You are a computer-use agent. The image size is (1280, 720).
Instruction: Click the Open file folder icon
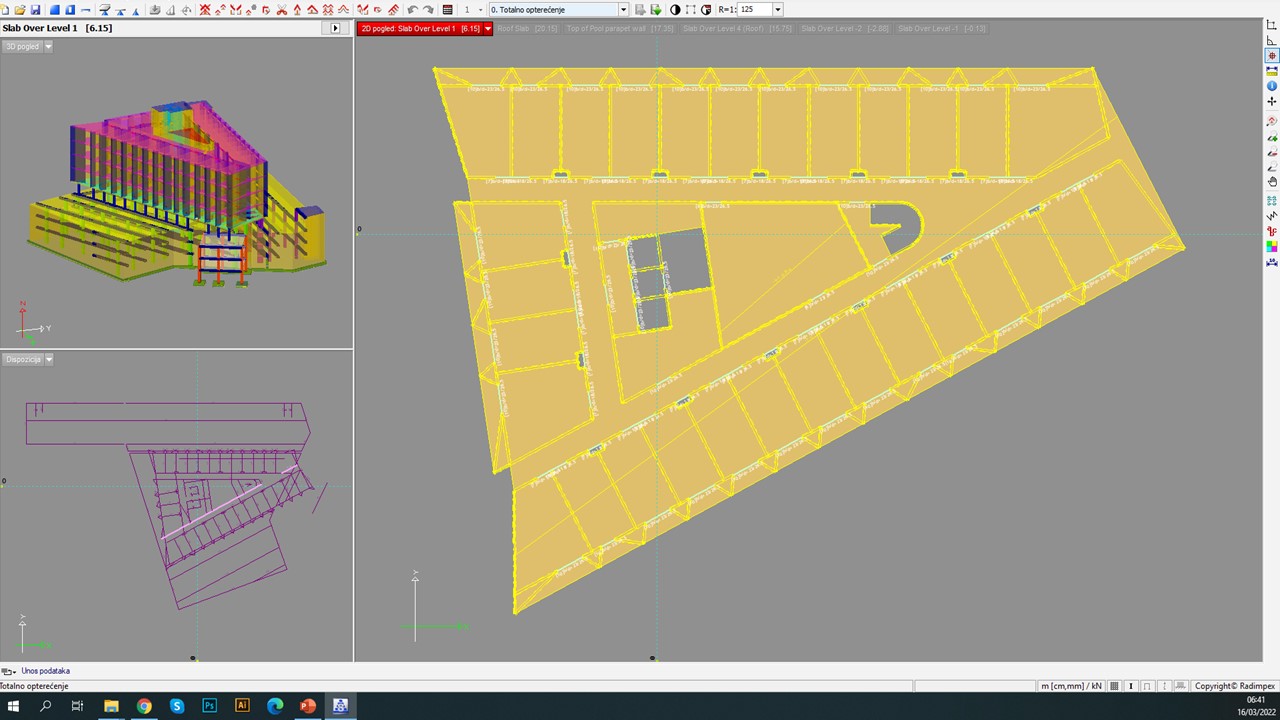pos(20,9)
